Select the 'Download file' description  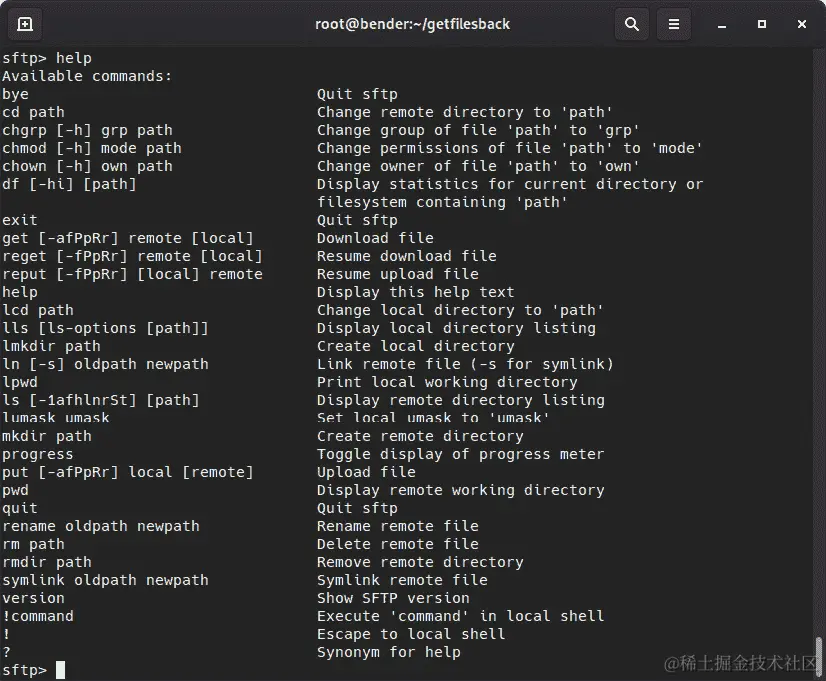(x=375, y=237)
